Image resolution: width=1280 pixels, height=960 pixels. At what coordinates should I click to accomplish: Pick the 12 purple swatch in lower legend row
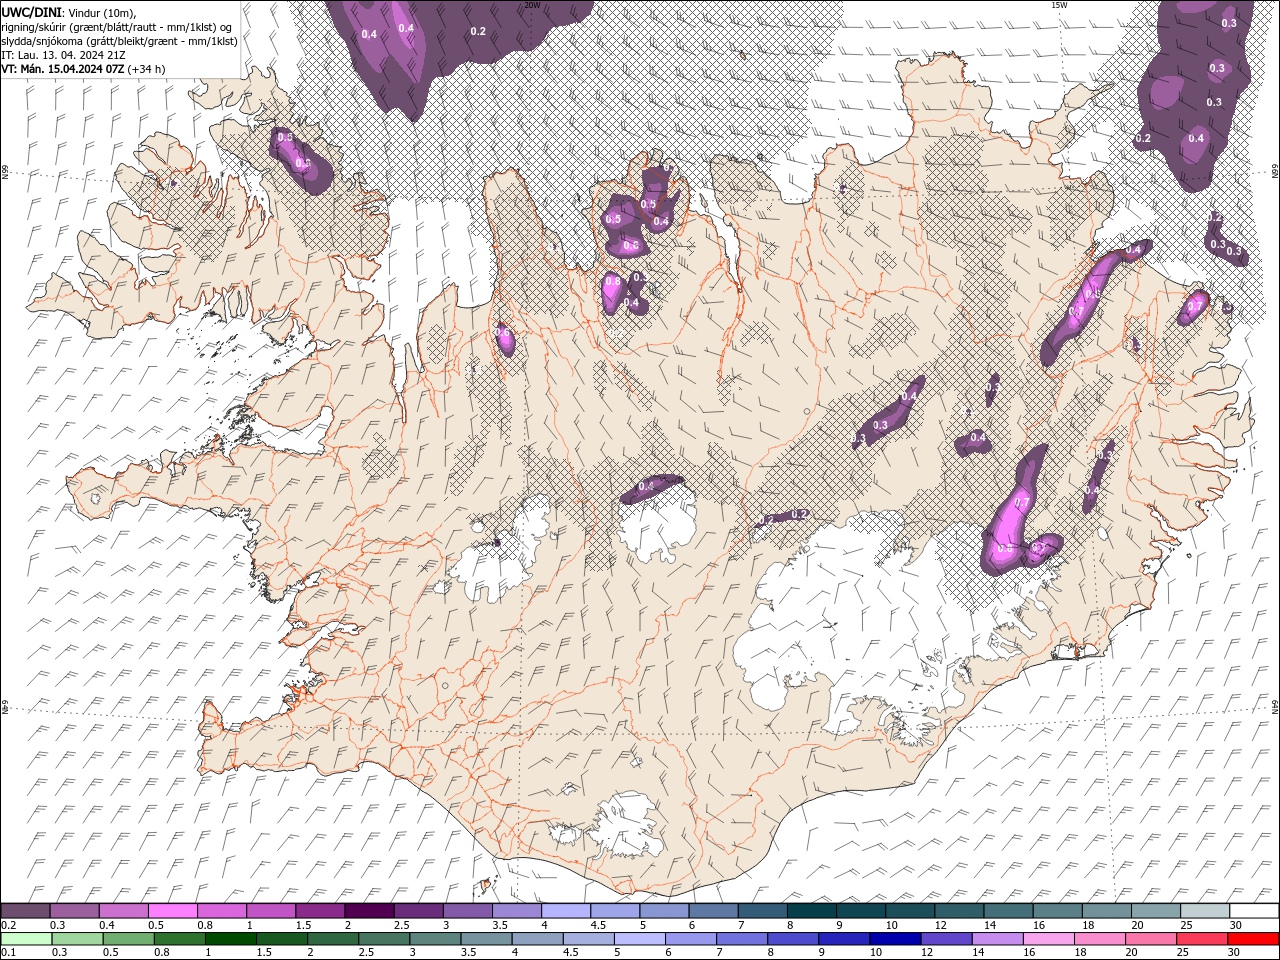945,939
